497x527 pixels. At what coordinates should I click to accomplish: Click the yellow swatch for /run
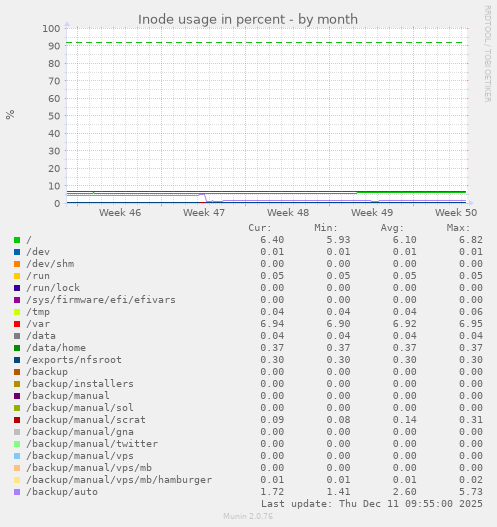click(x=17, y=276)
